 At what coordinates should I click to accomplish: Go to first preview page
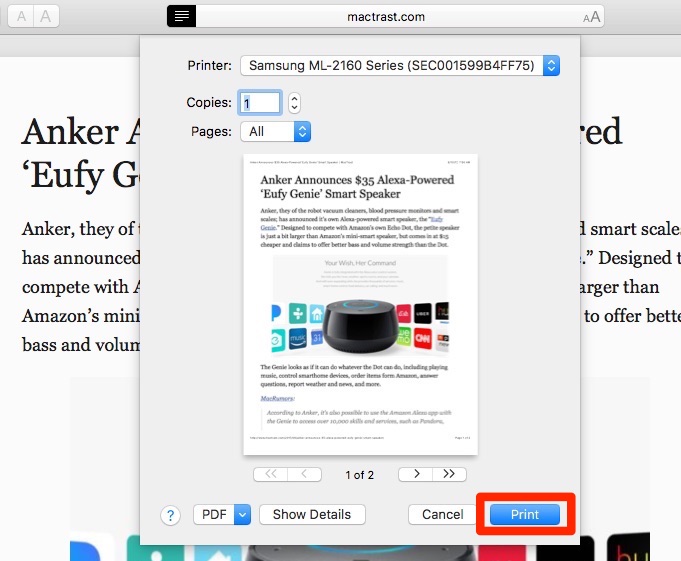(271, 474)
